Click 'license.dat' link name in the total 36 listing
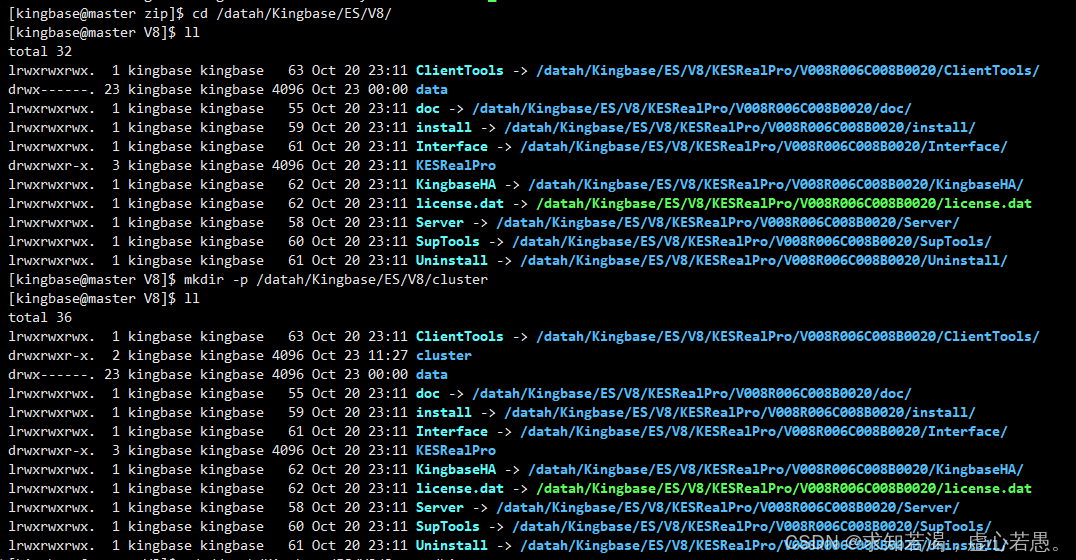This screenshot has width=1076, height=560. (459, 489)
